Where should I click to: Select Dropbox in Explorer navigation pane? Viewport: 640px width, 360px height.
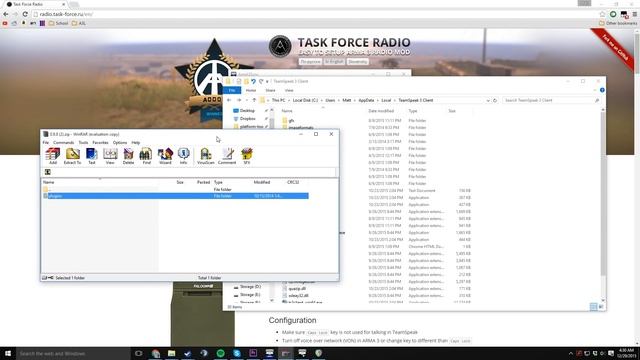coord(247,118)
